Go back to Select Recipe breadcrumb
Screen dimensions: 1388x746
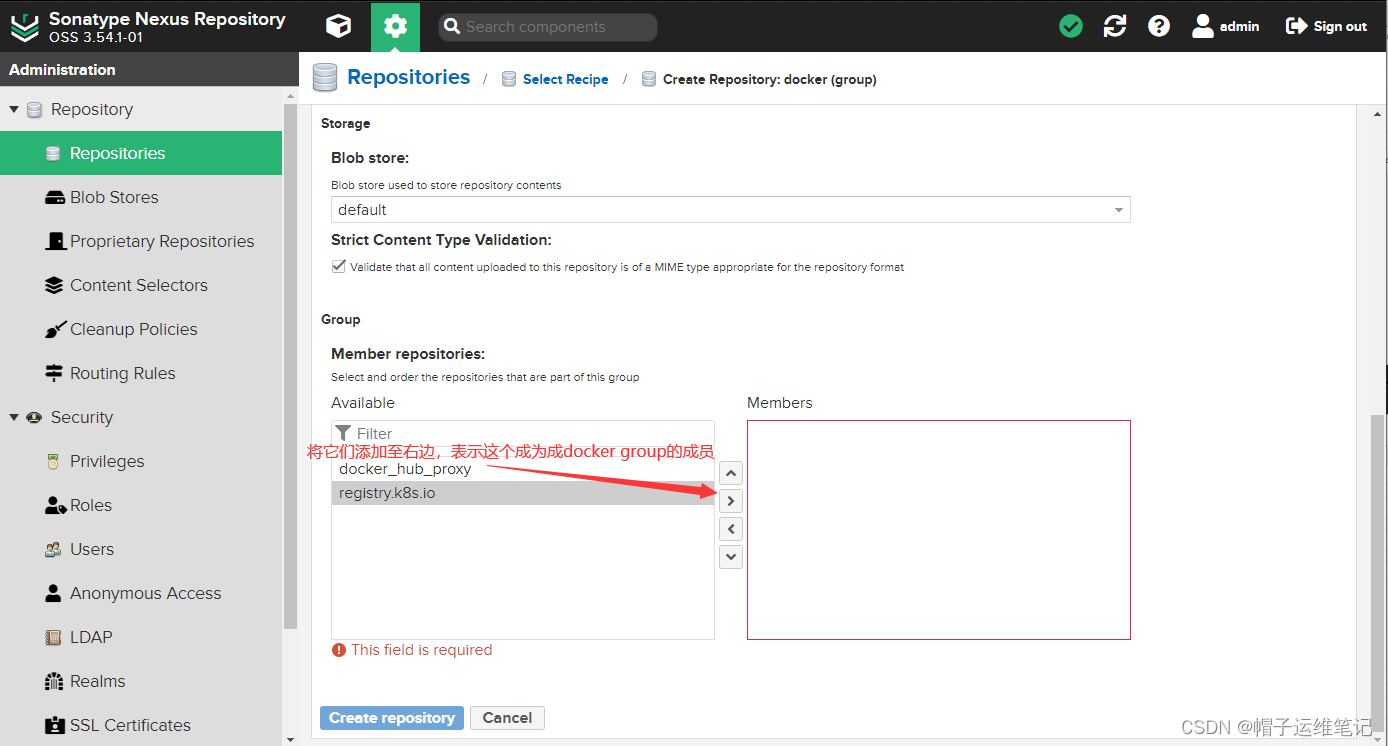[565, 79]
